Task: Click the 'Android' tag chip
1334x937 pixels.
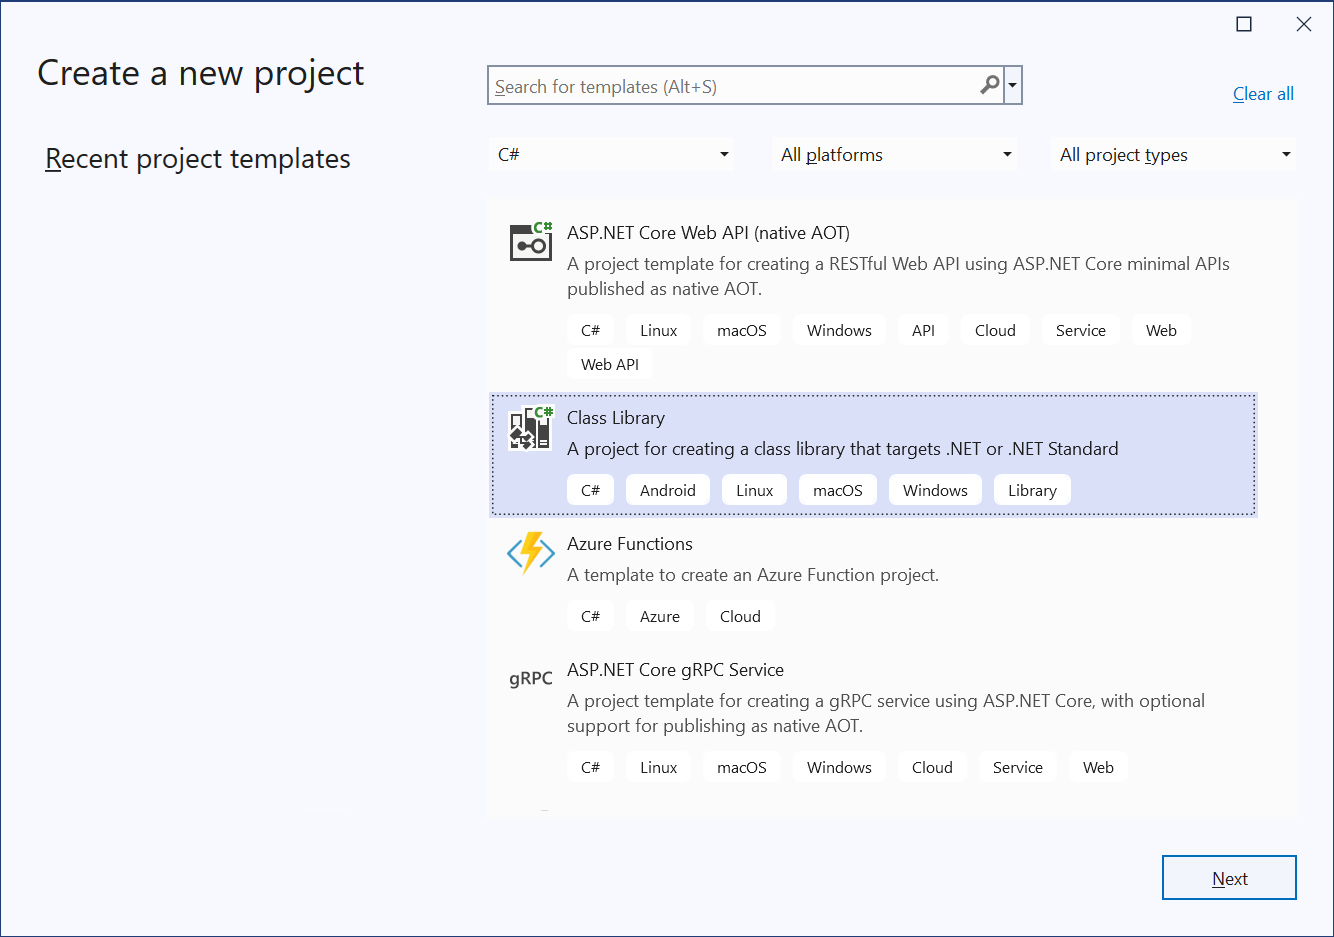Action: tap(668, 490)
